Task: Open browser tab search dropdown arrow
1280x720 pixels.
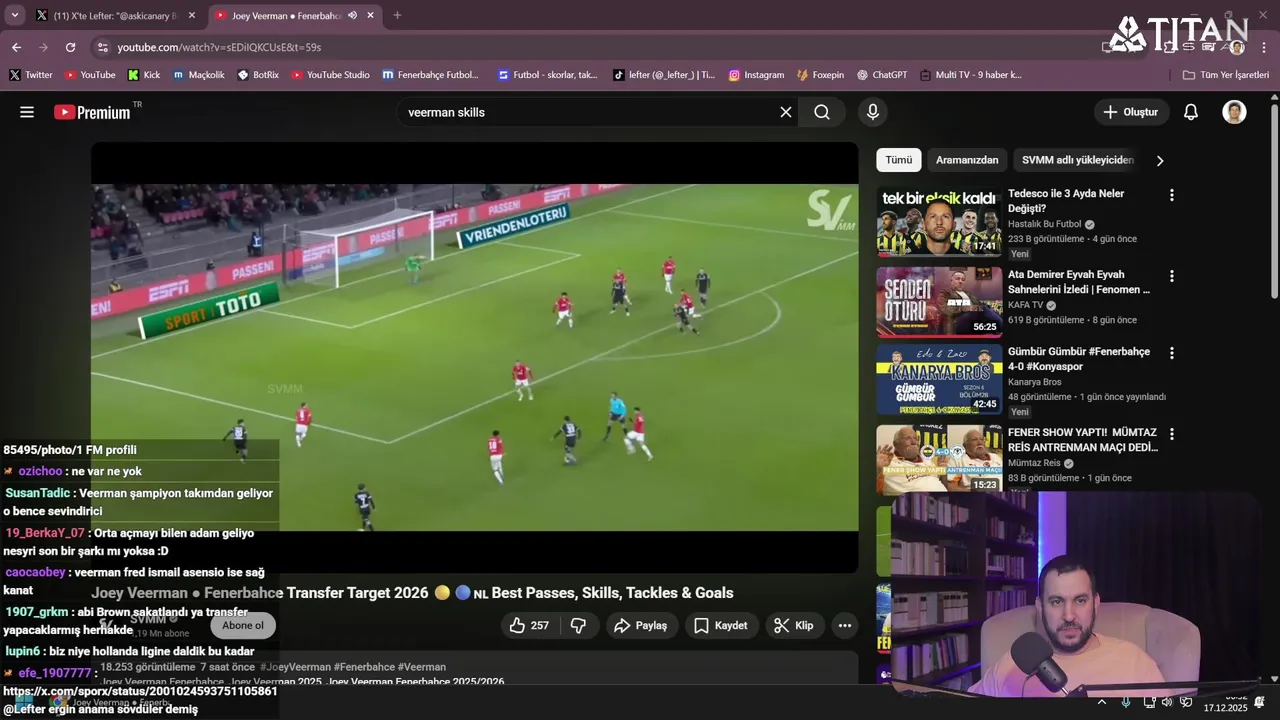Action: point(14,15)
